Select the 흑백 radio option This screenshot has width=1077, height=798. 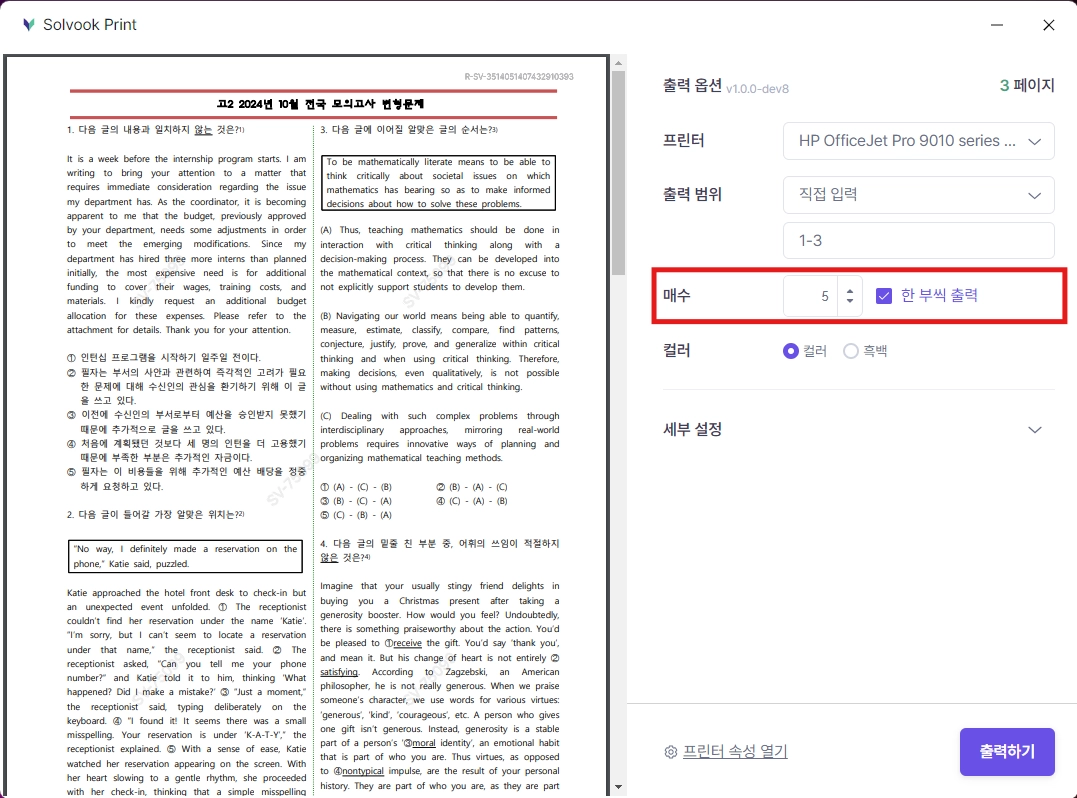point(851,351)
